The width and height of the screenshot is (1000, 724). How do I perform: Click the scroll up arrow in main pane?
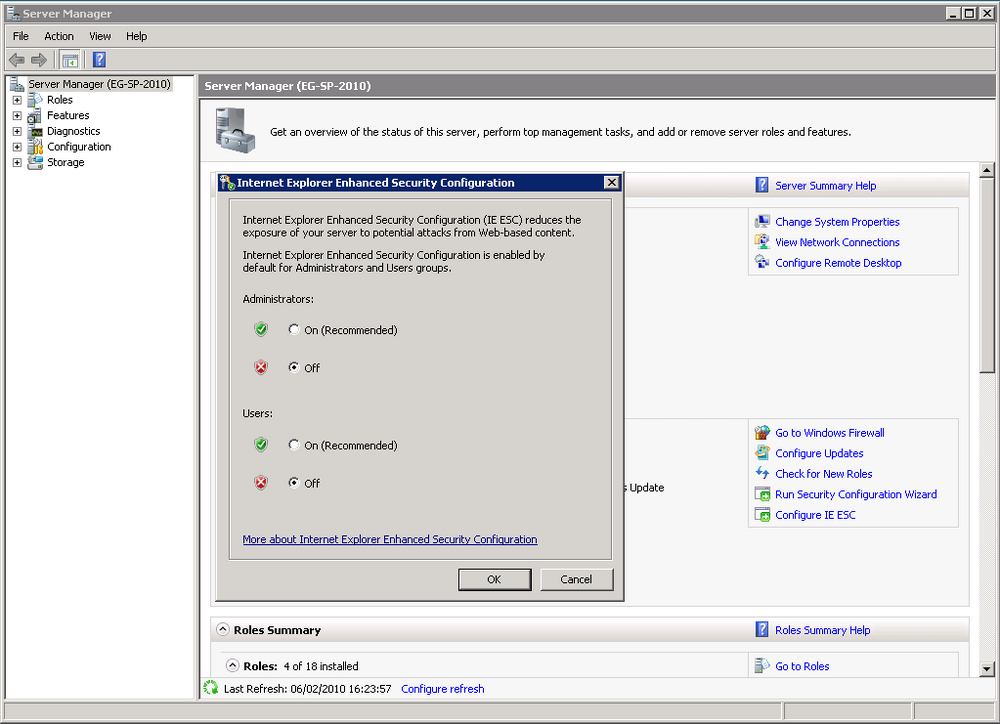pos(987,170)
